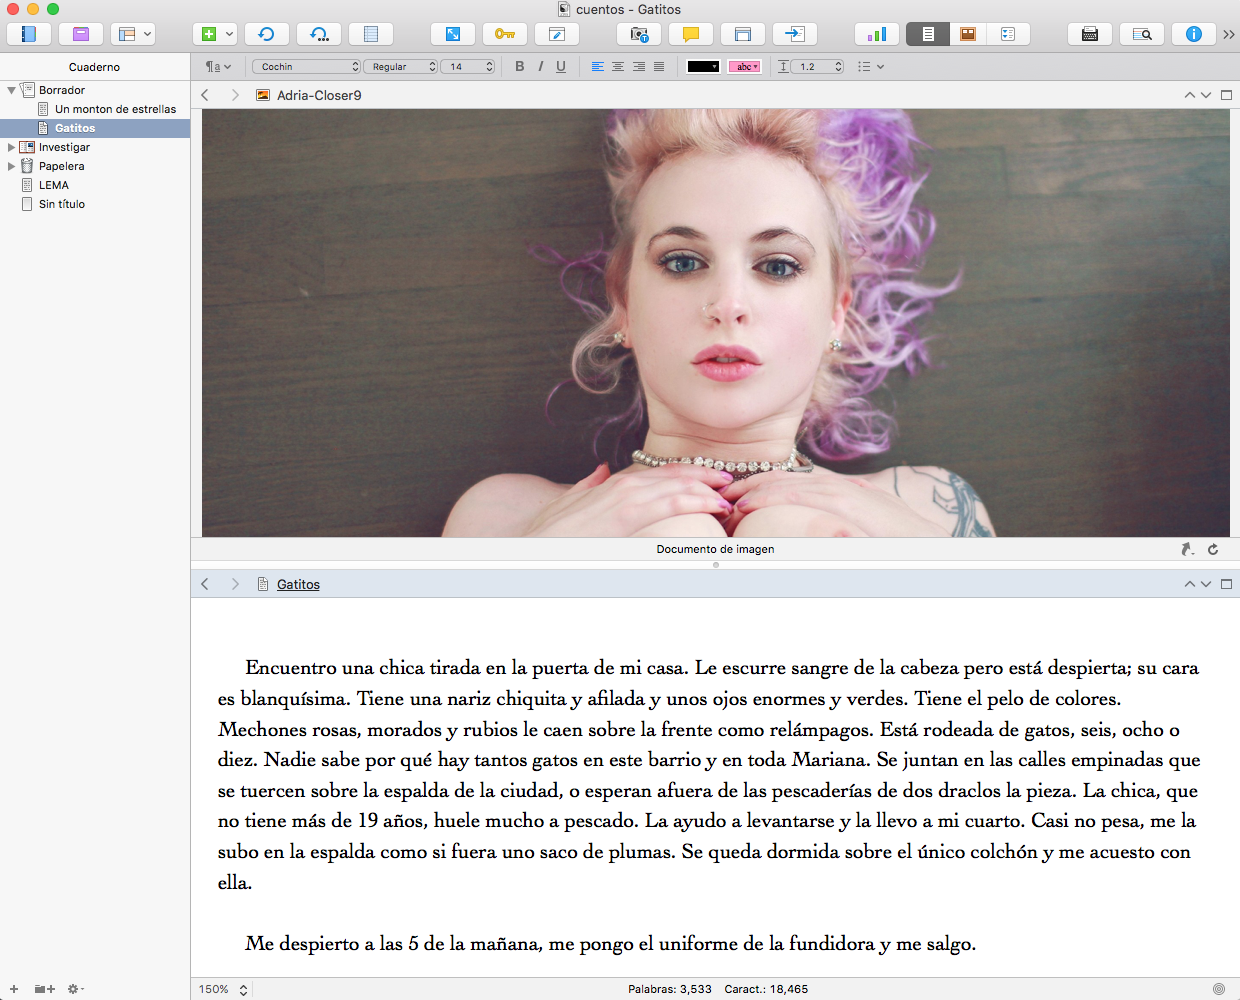Click the yellow key keywords icon
The width and height of the screenshot is (1240, 1000).
point(505,34)
